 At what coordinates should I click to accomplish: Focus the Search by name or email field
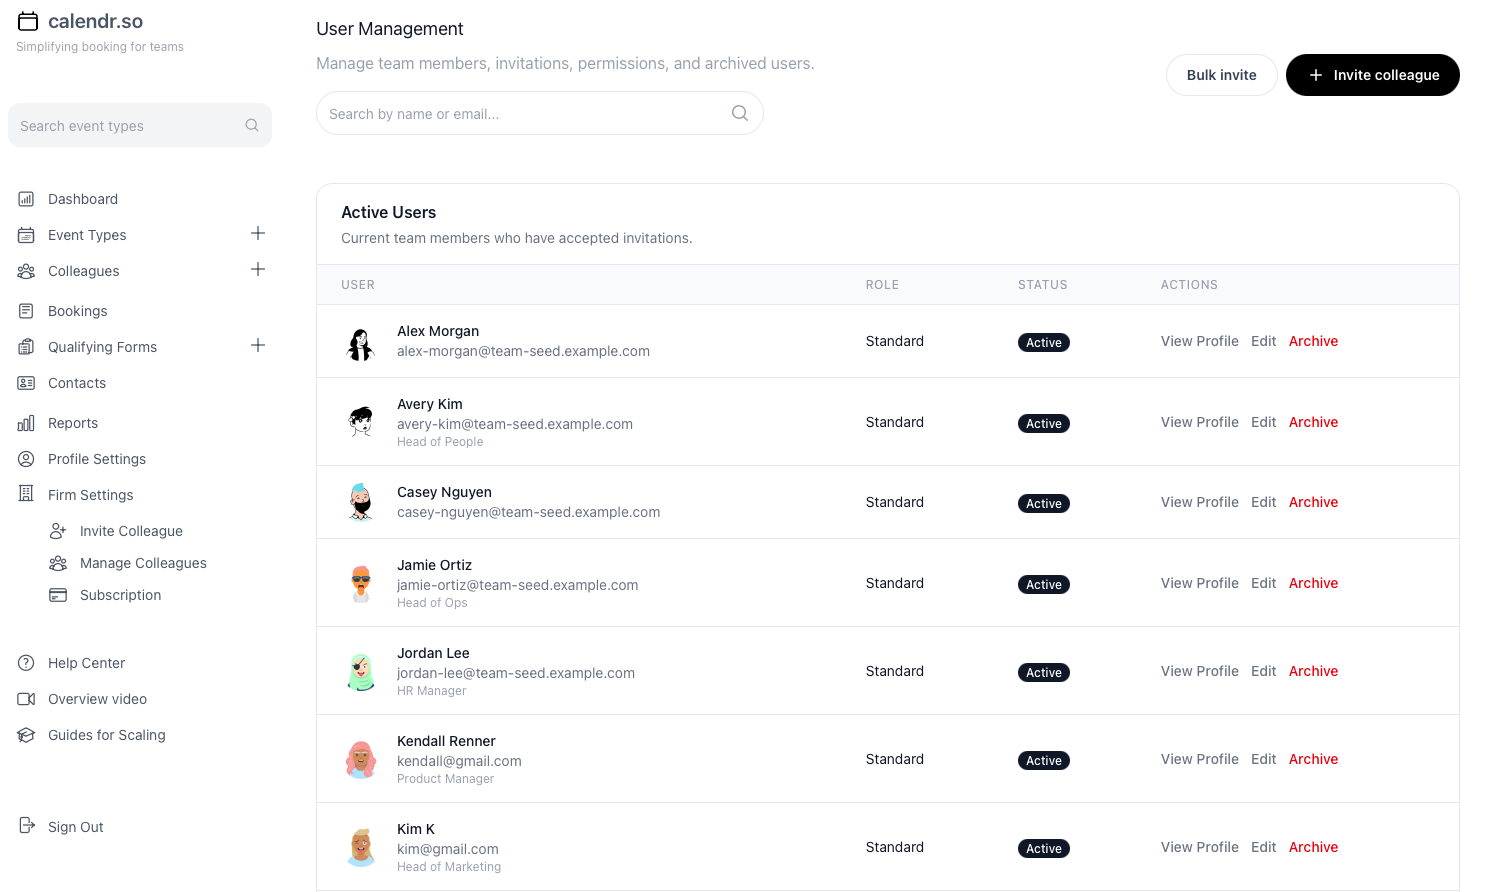point(540,113)
